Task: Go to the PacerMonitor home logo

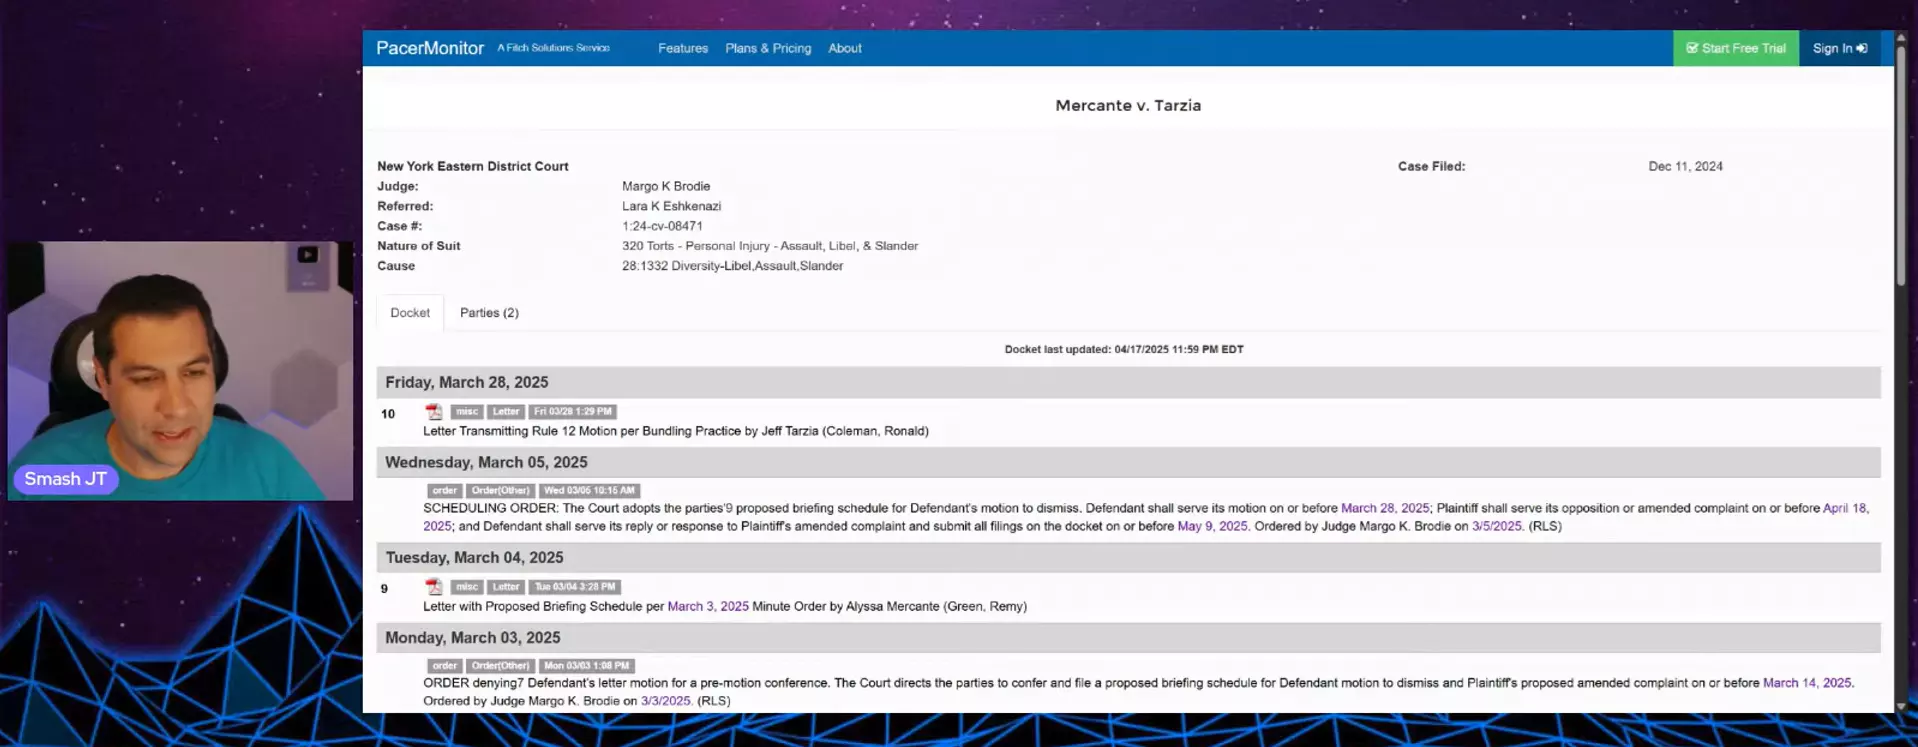Action: (x=430, y=48)
